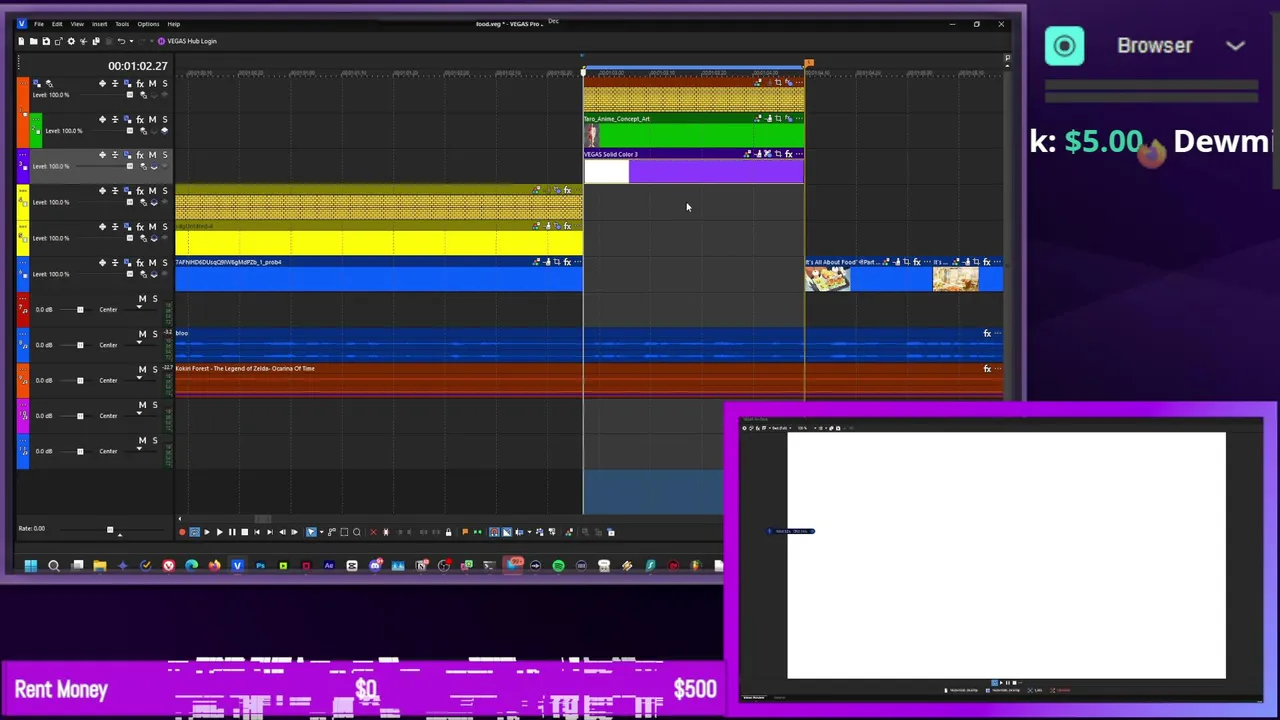Mute video track 1 with the M button
The image size is (1280, 720).
(x=153, y=84)
